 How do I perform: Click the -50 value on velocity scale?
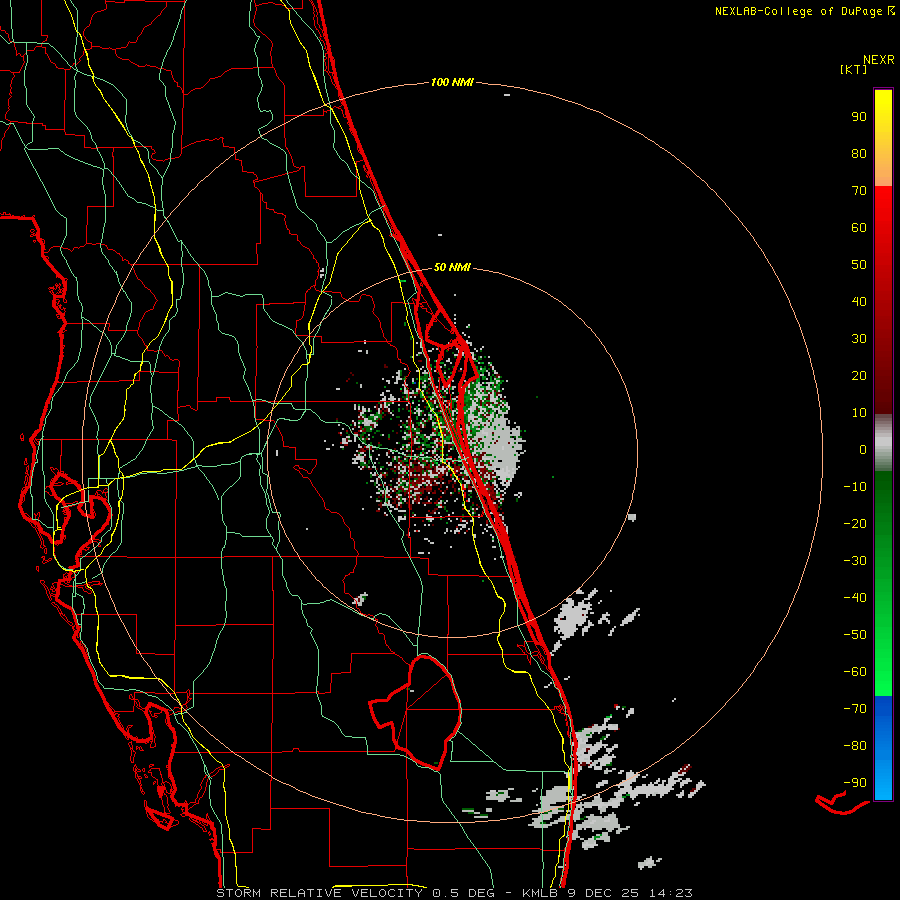click(x=855, y=635)
